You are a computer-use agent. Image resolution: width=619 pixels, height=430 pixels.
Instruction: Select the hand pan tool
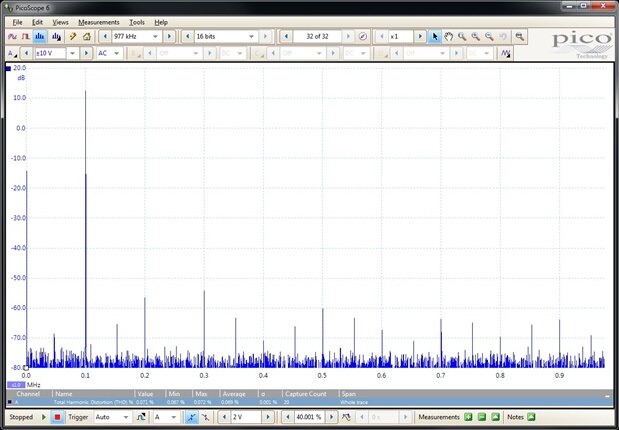click(x=449, y=36)
